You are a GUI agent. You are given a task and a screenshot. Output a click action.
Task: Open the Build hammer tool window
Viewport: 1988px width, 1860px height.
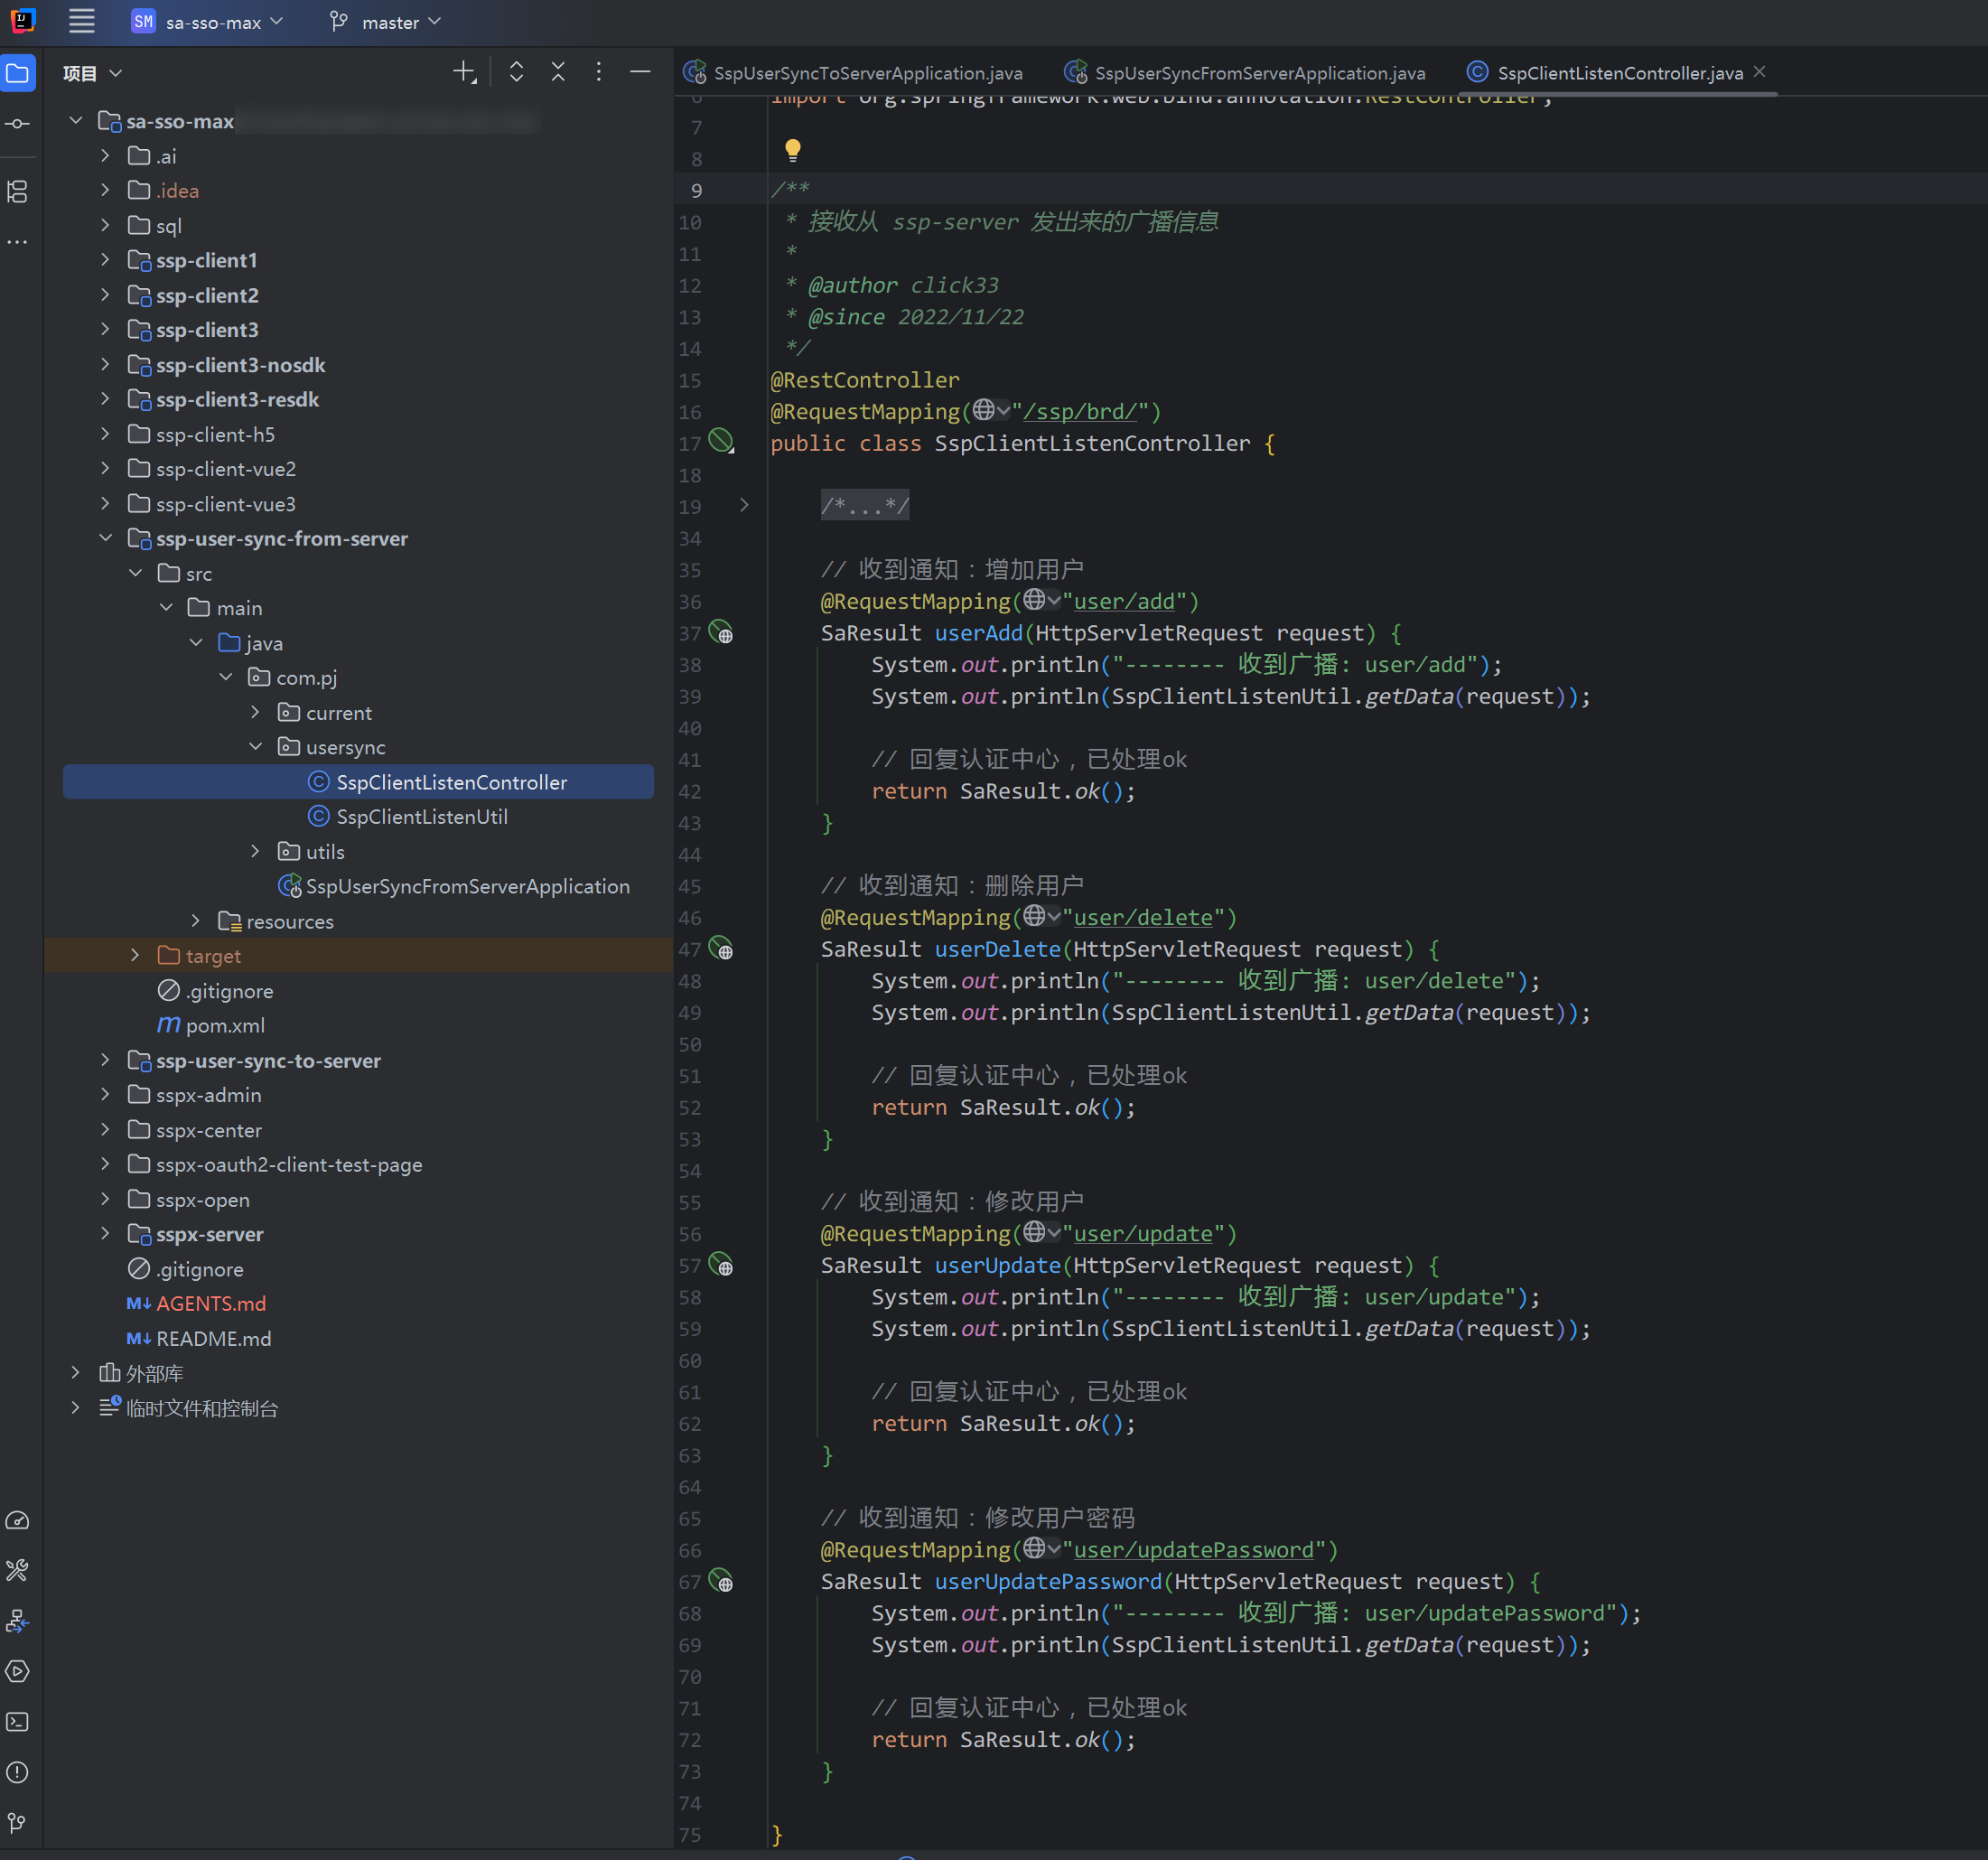(x=18, y=1570)
